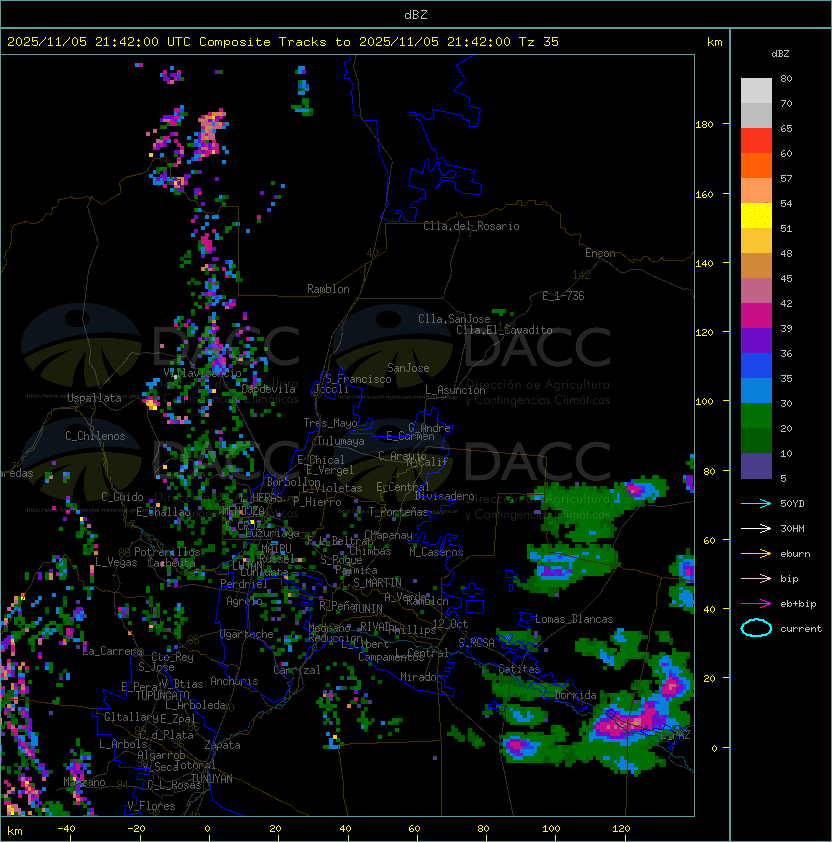This screenshot has height=842, width=832.
Task: Click the La_Carrera label
Action: [112, 651]
